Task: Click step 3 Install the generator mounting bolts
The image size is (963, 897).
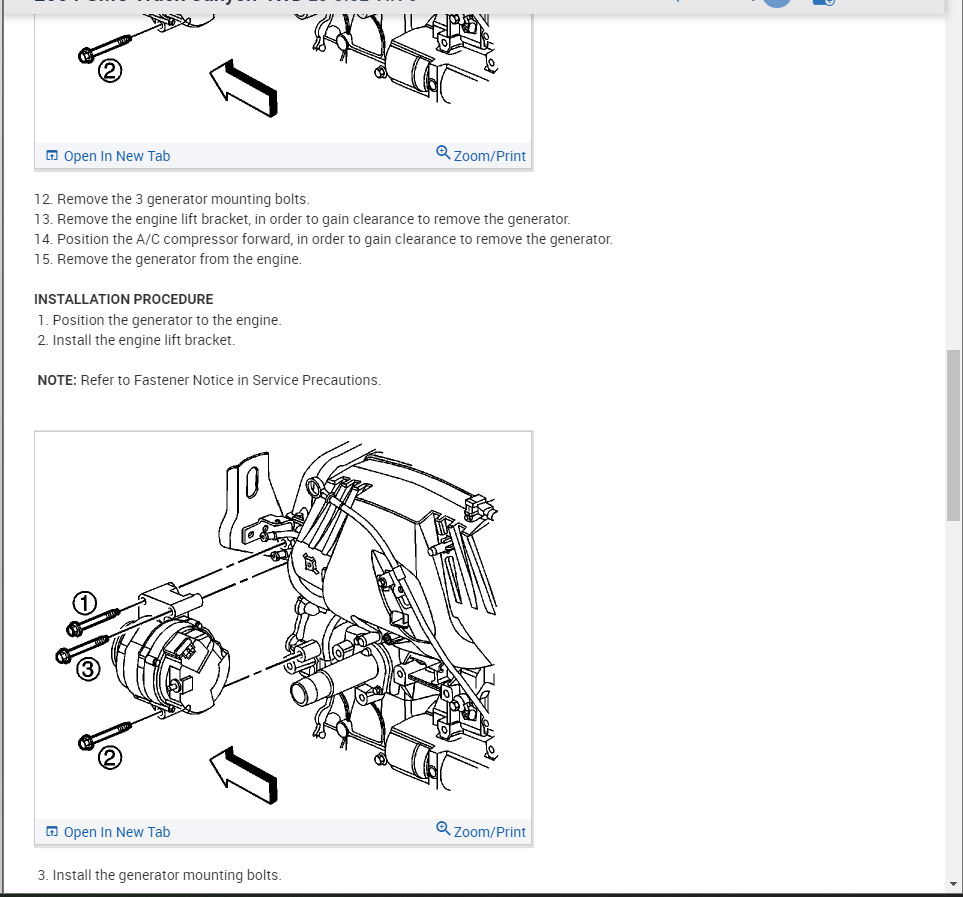Action: pyautogui.click(x=160, y=876)
